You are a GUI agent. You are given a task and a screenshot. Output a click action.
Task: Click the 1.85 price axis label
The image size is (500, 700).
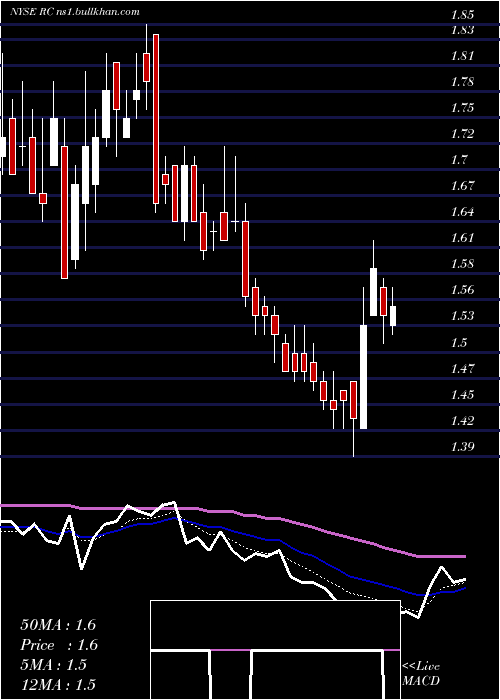[462, 15]
